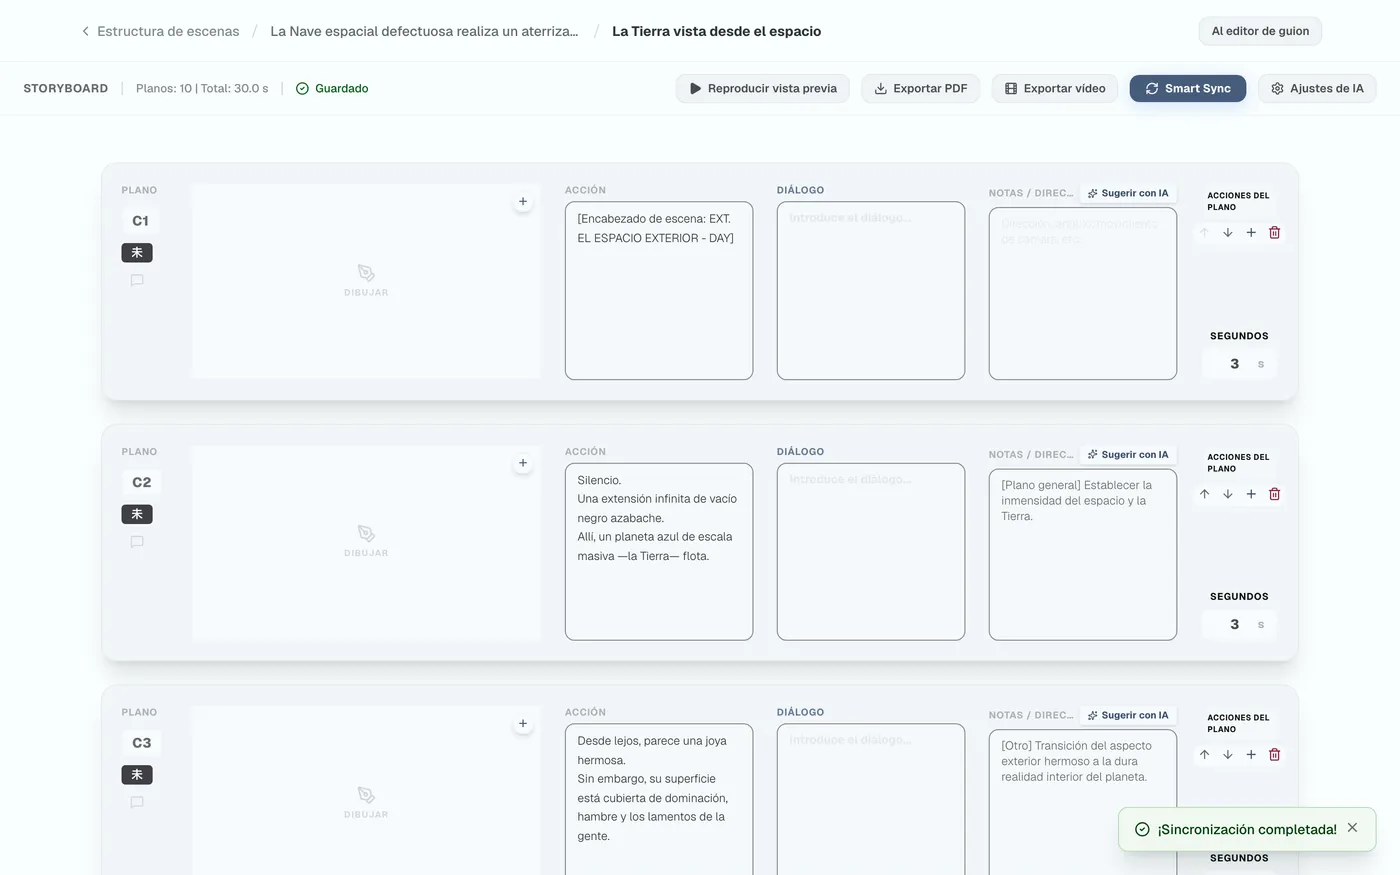Export the storyboard as PDF
The width and height of the screenshot is (1400, 875).
pos(921,88)
